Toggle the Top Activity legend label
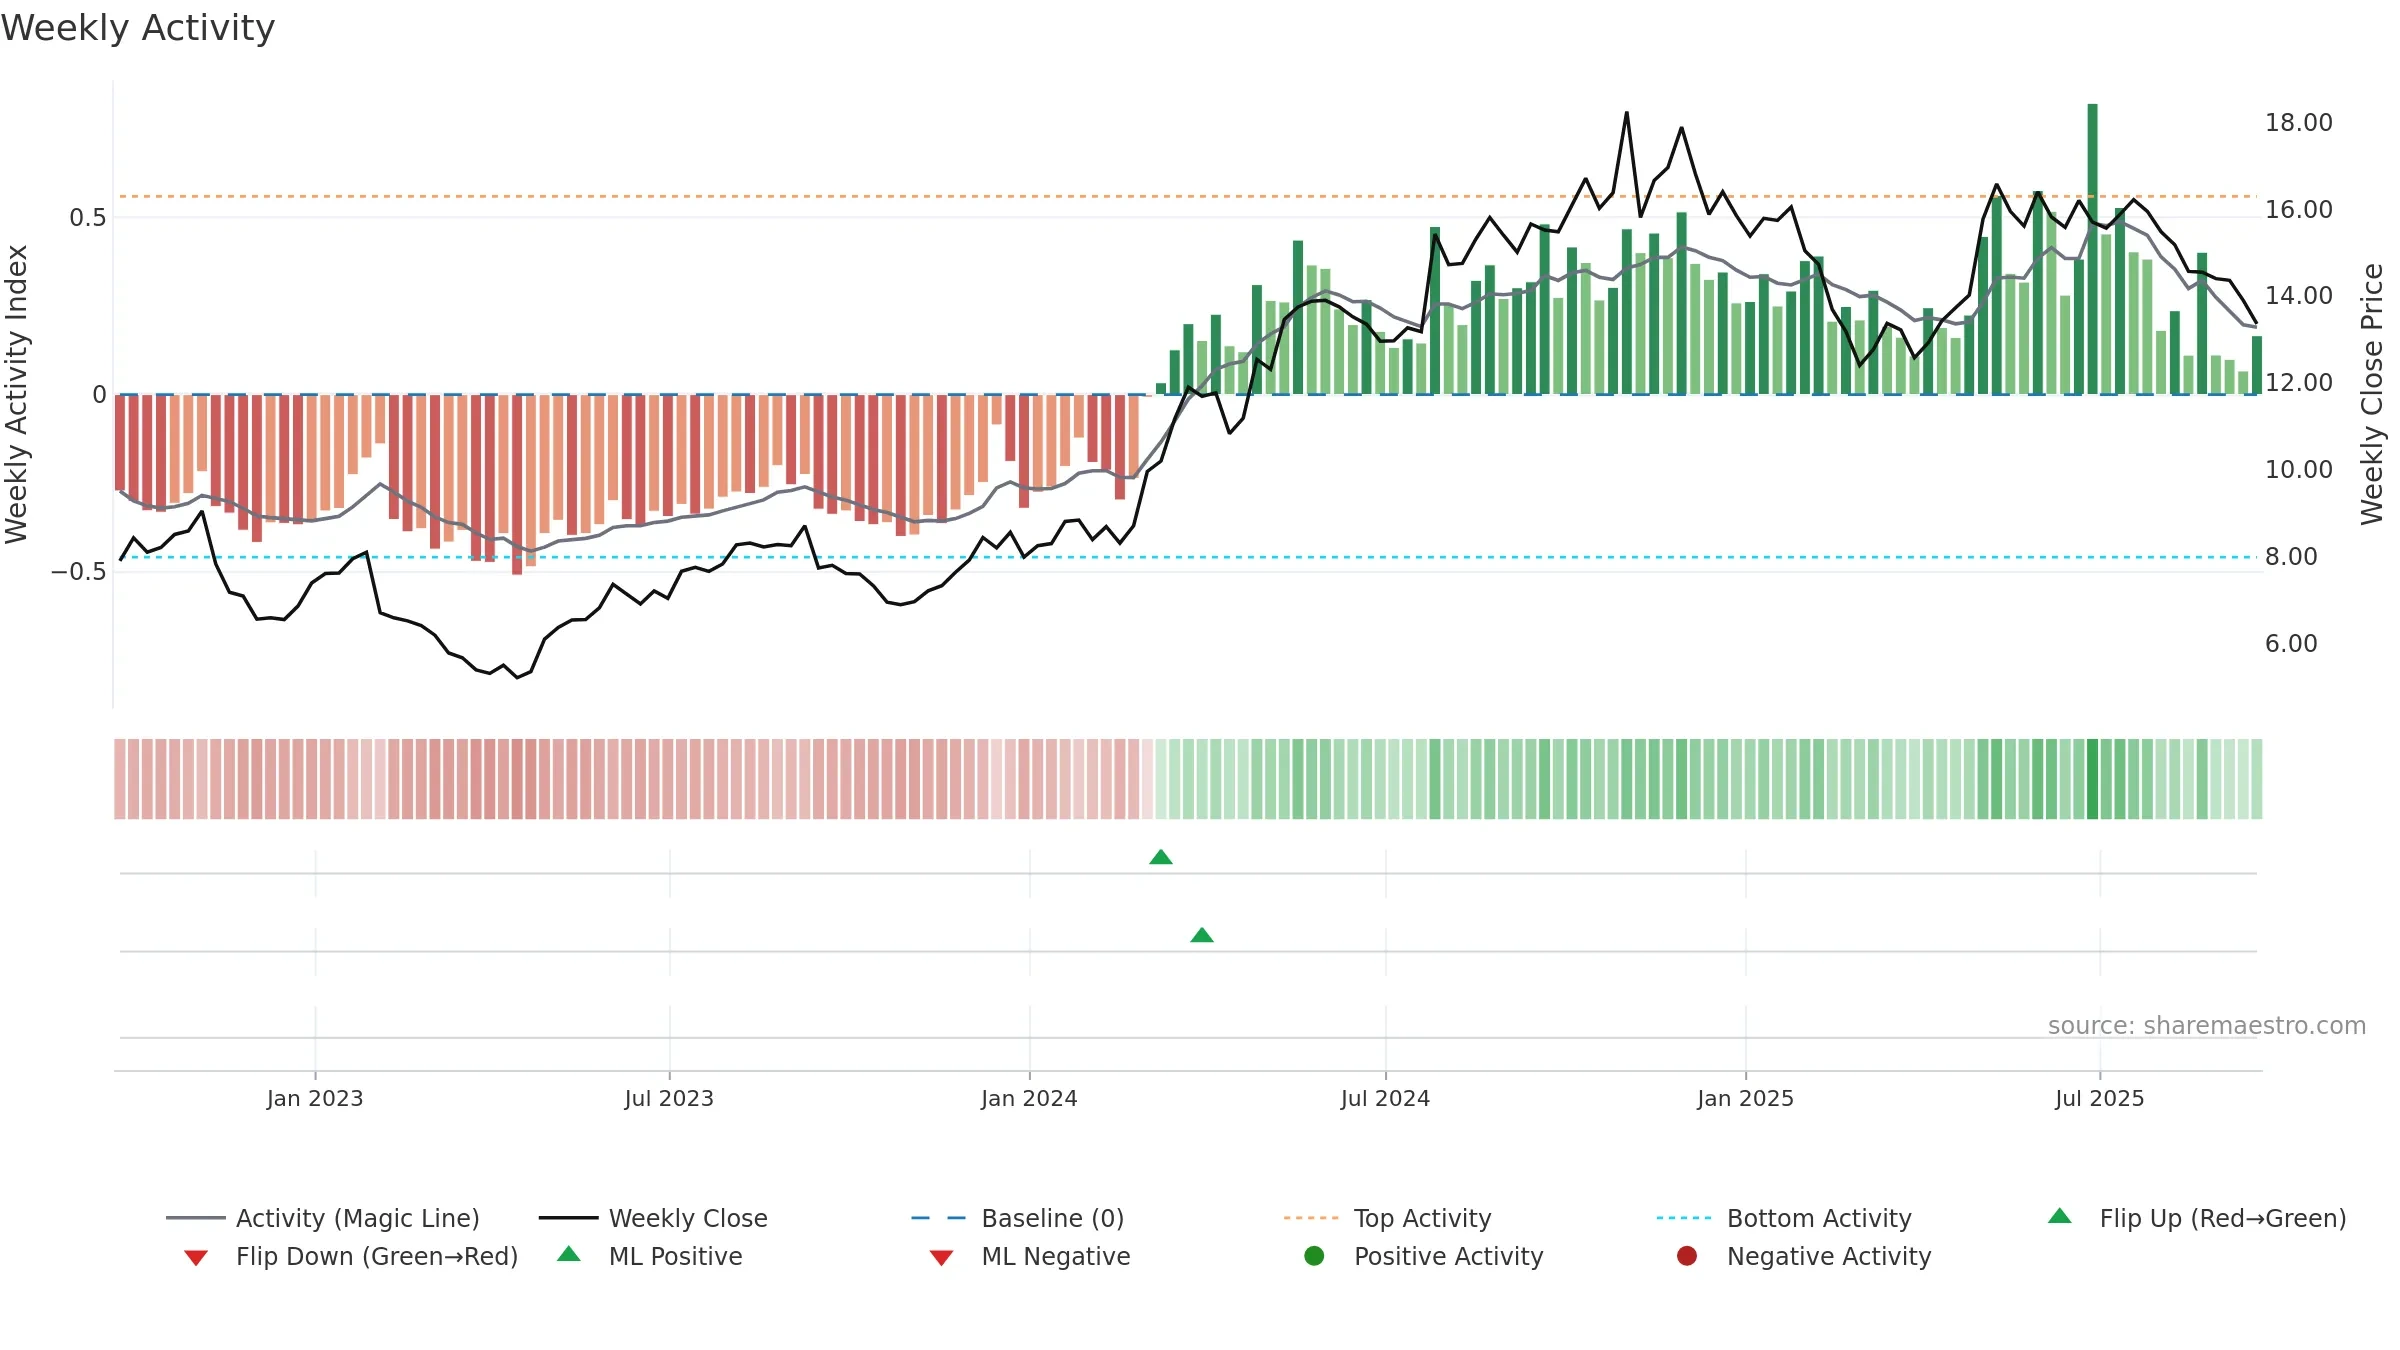 (1423, 1218)
